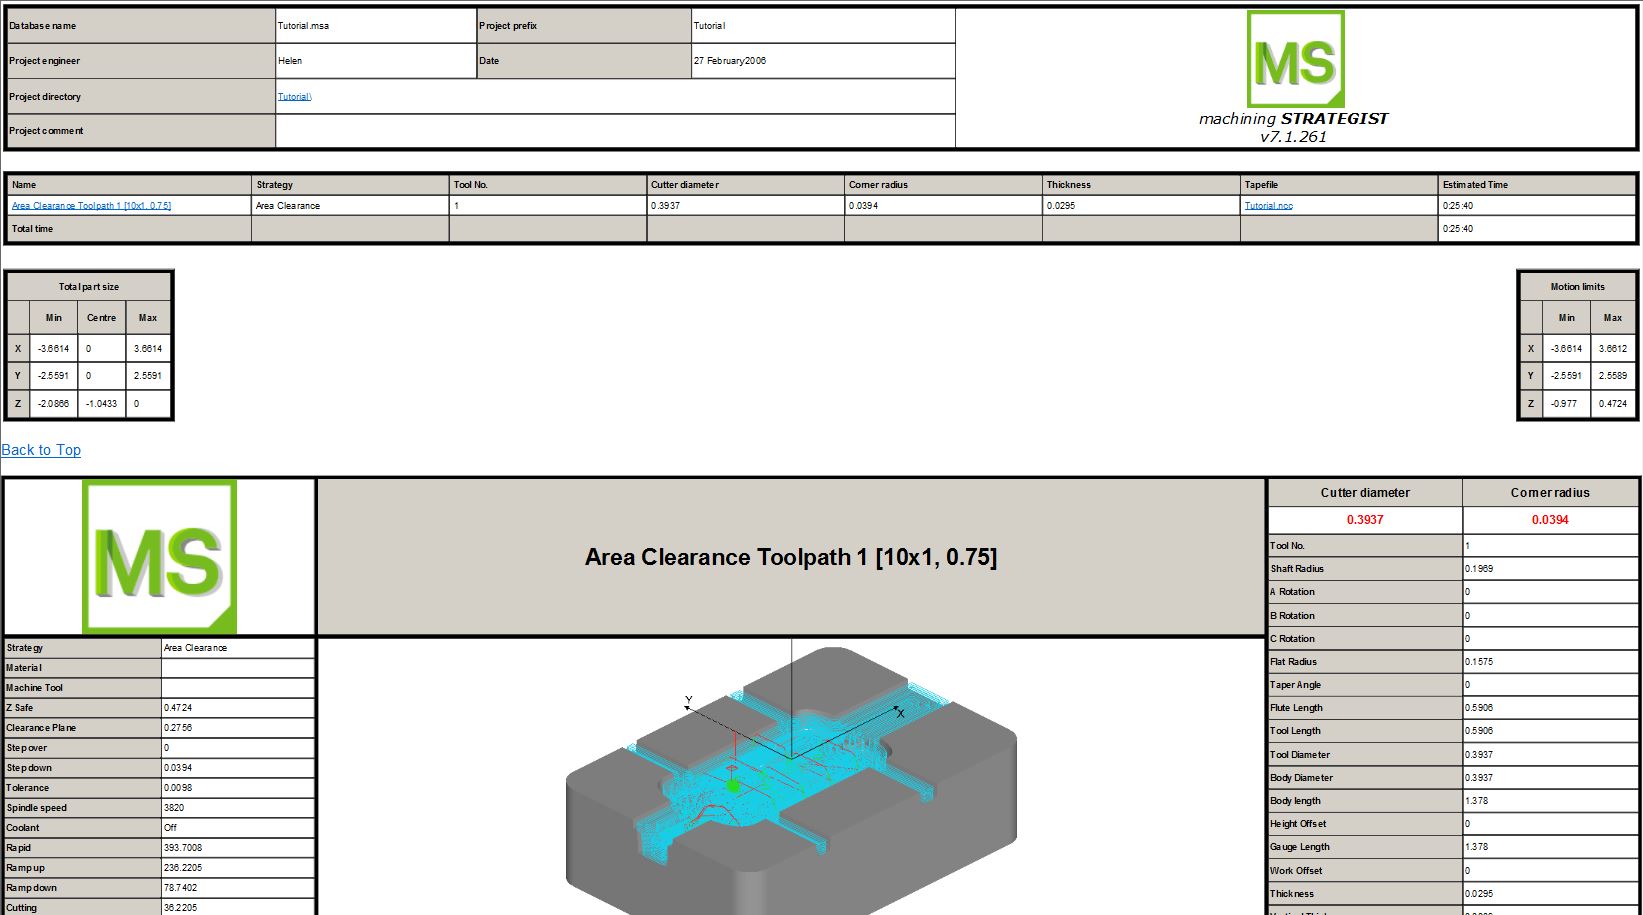Click the empty Project comment field
The height and width of the screenshot is (915, 1643).
pos(614,131)
